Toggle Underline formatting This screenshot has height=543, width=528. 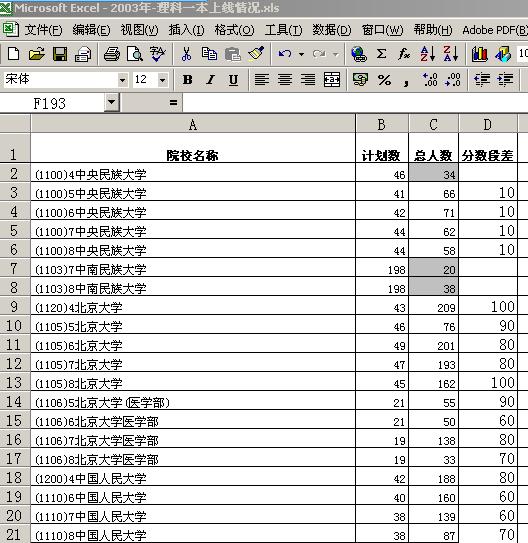click(x=233, y=80)
